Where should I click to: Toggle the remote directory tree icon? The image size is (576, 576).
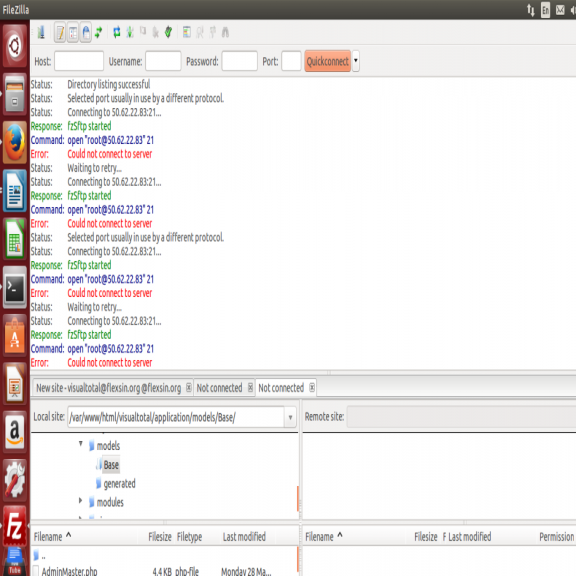tap(86, 33)
